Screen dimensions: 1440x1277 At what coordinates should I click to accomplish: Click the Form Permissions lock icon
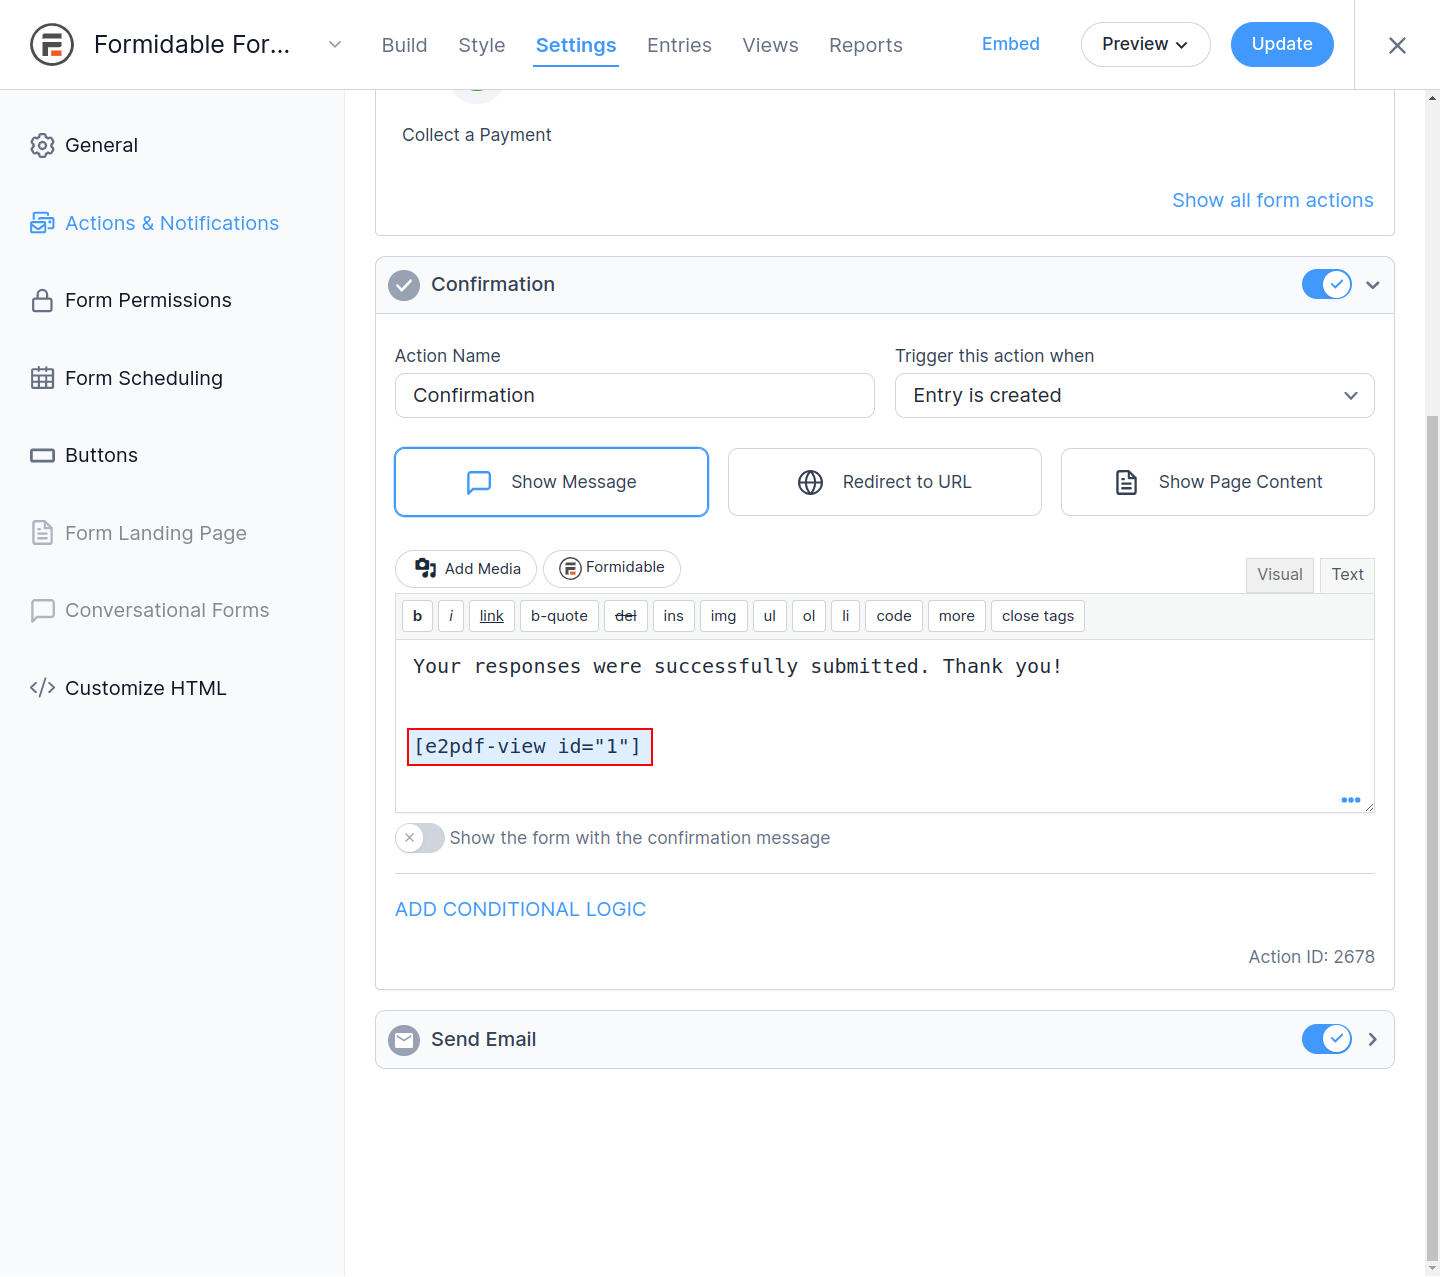coord(42,301)
